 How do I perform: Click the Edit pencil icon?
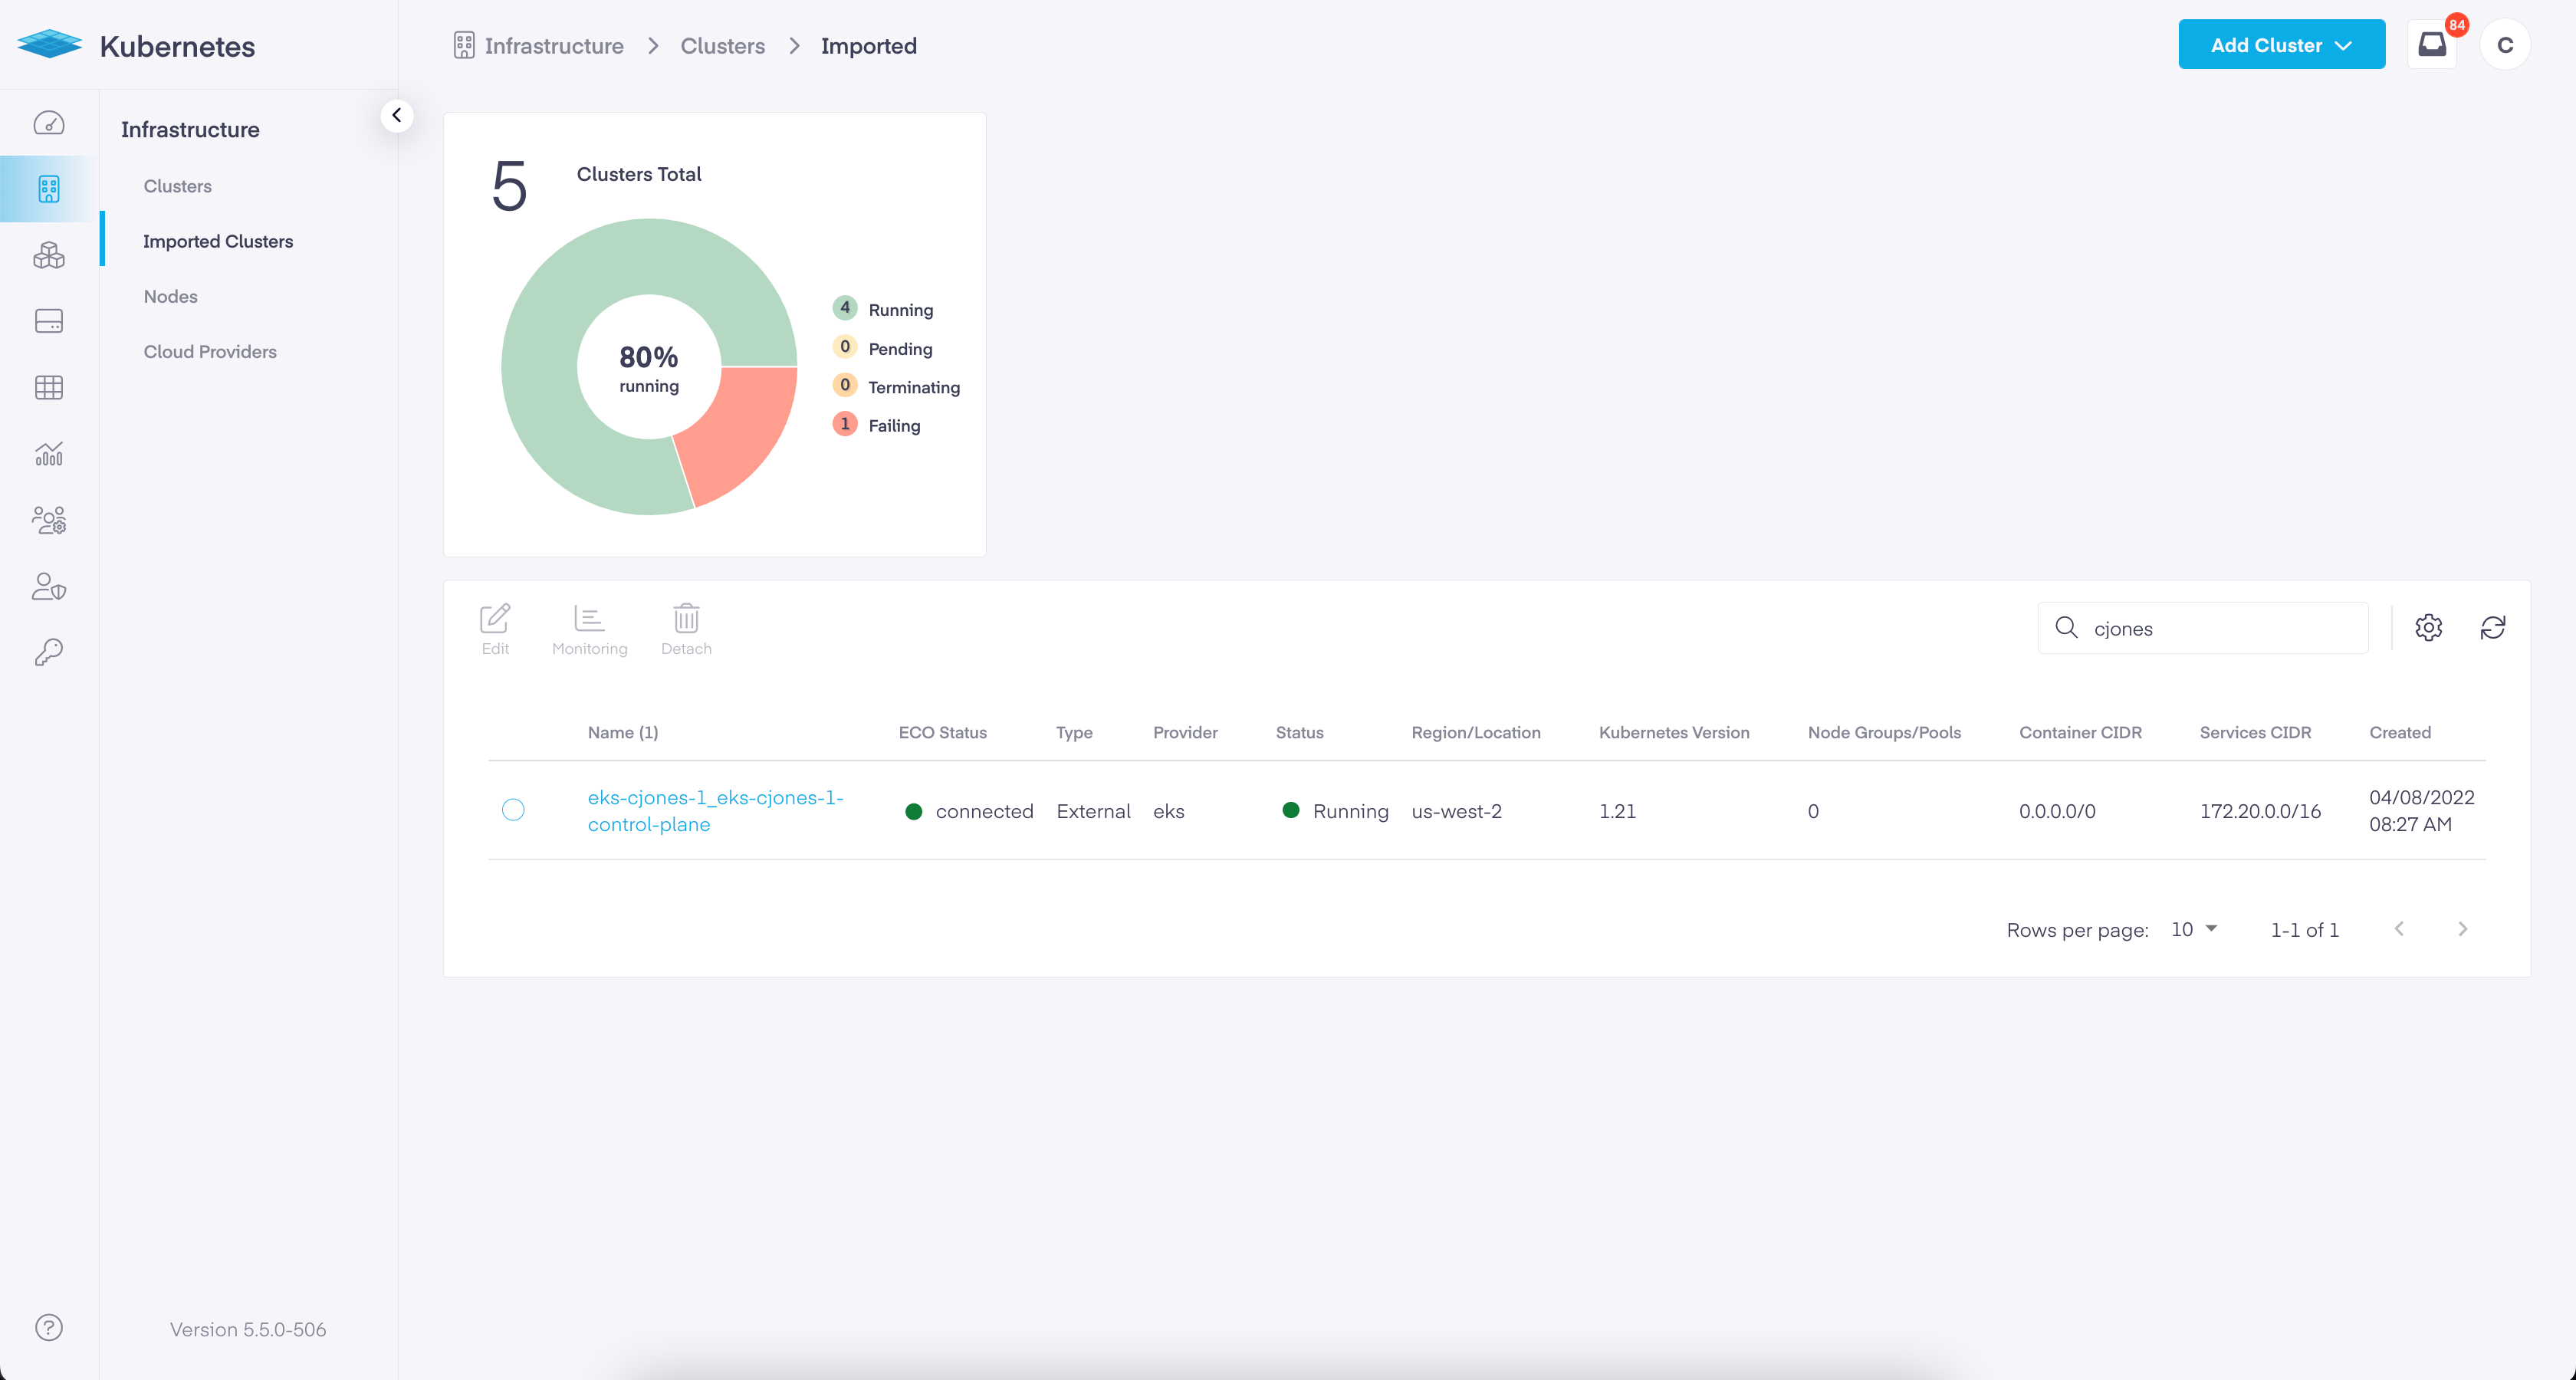(495, 619)
